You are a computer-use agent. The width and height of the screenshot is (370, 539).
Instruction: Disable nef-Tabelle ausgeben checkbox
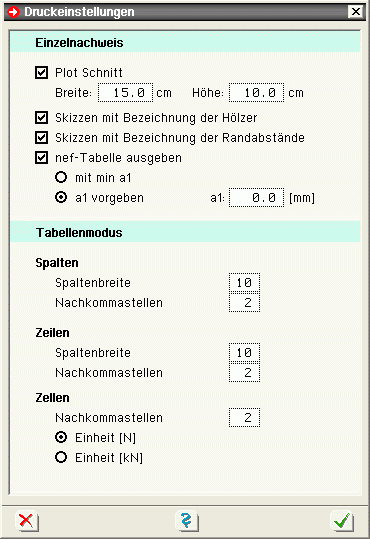coord(42,158)
